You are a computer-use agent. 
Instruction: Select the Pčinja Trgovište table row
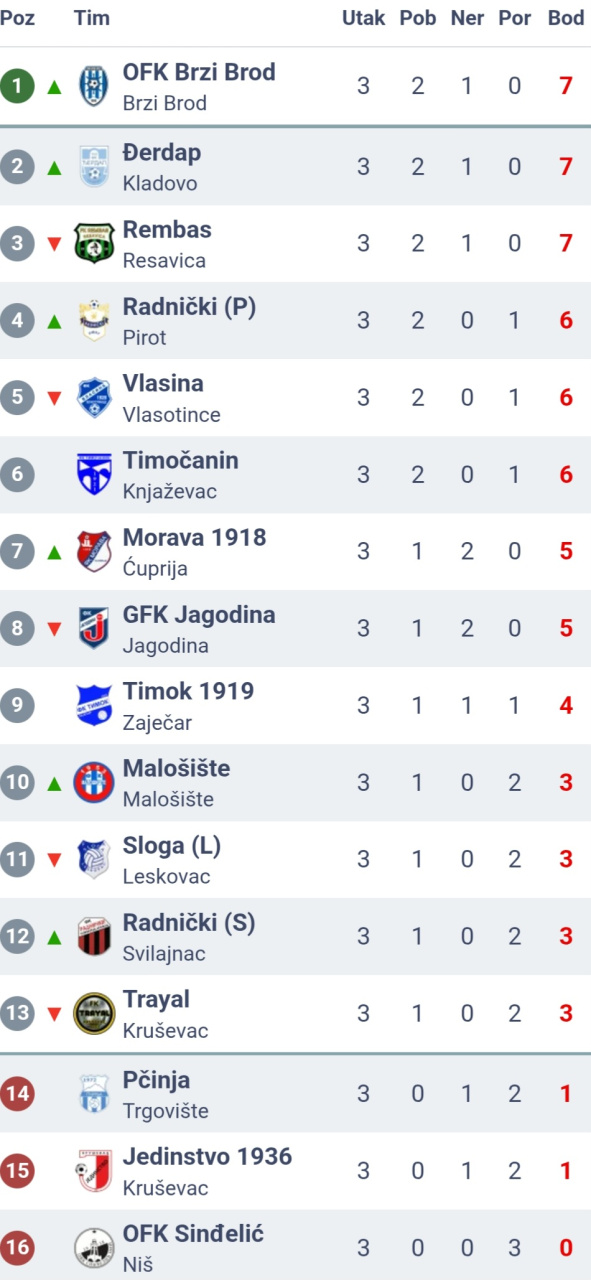295,1094
